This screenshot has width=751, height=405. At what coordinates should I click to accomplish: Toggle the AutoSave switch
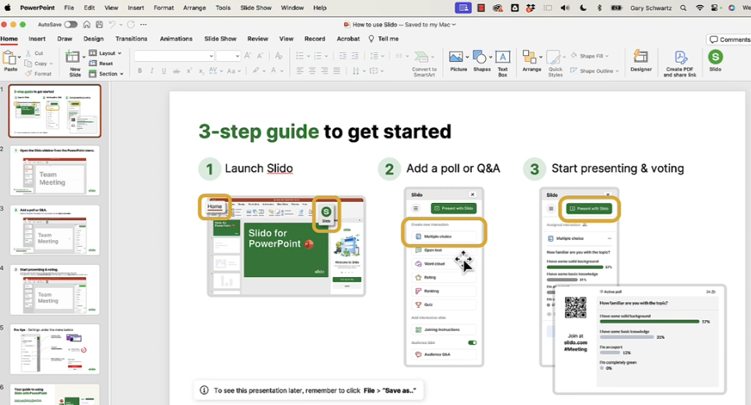[x=71, y=24]
